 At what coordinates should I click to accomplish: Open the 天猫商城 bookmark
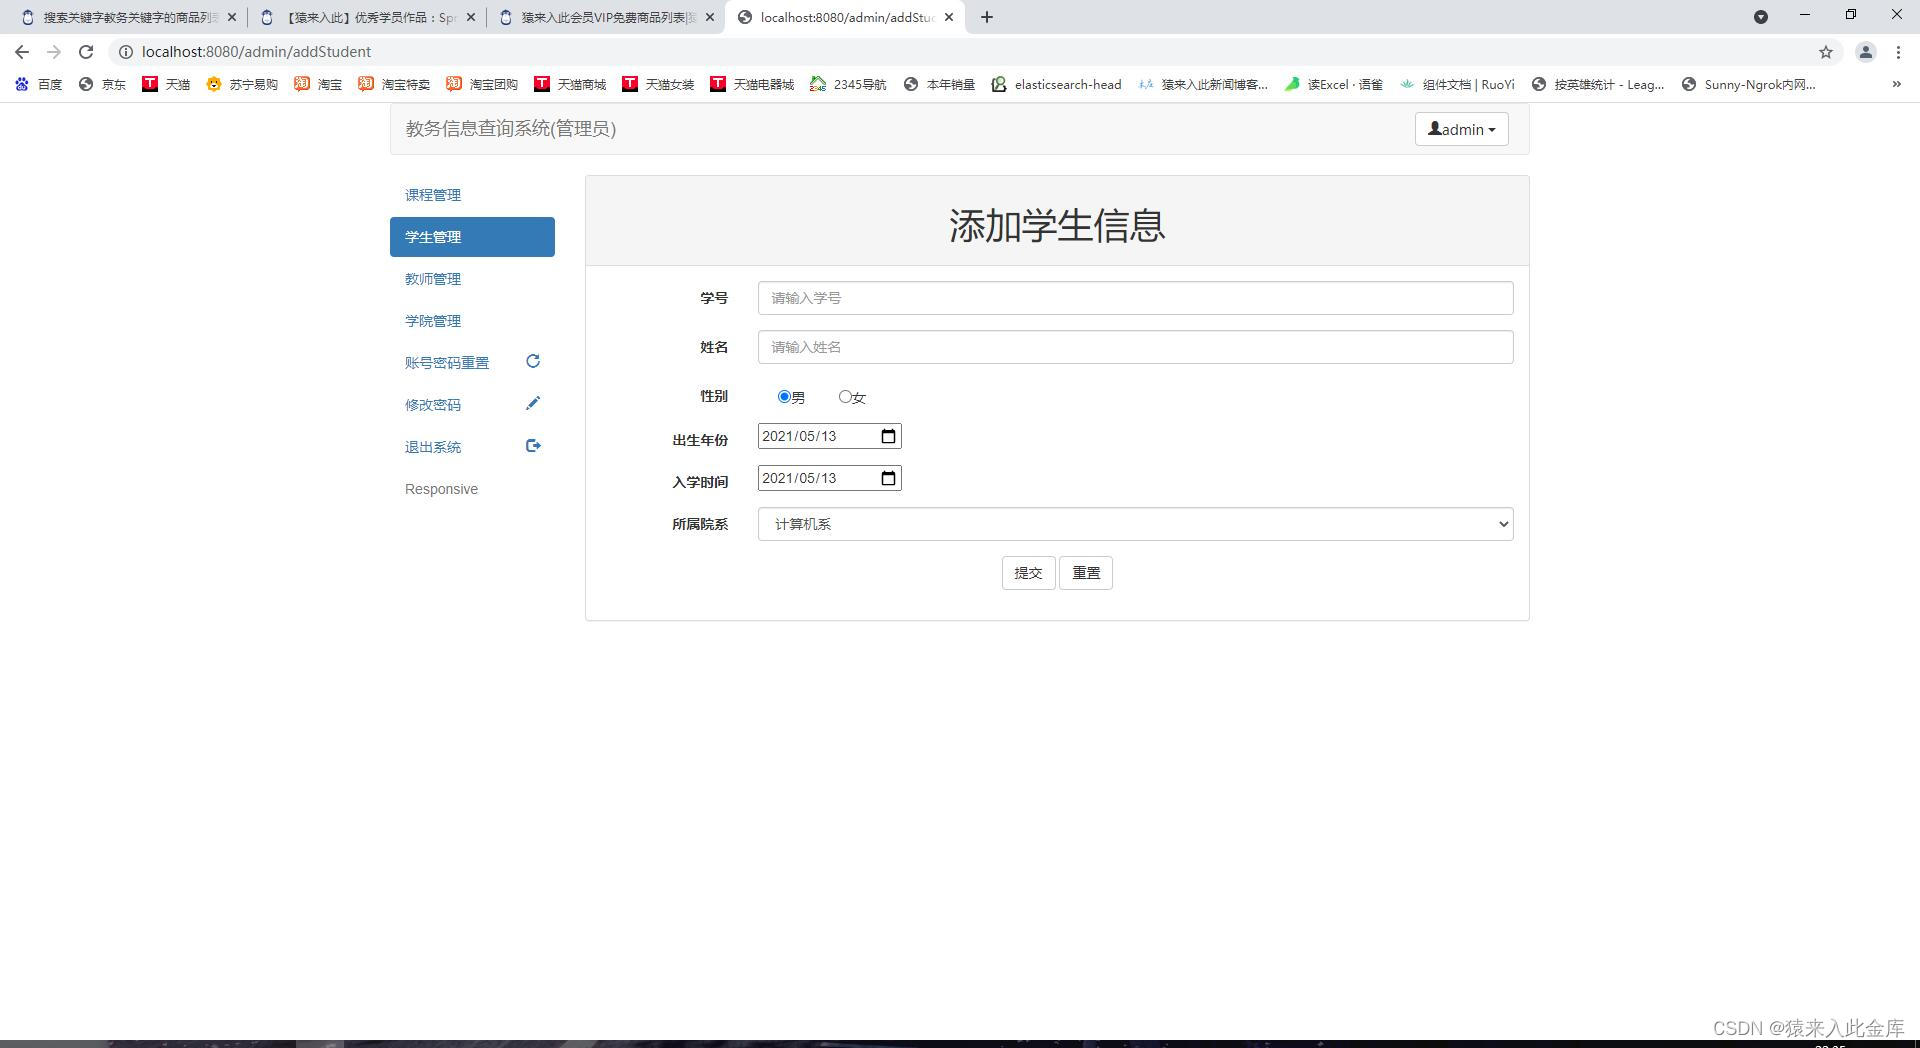570,84
